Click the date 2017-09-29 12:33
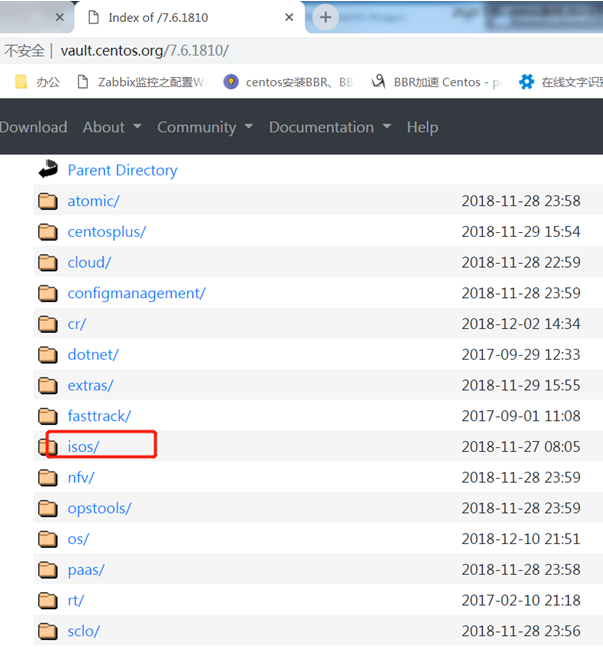The image size is (603, 647). click(x=521, y=354)
